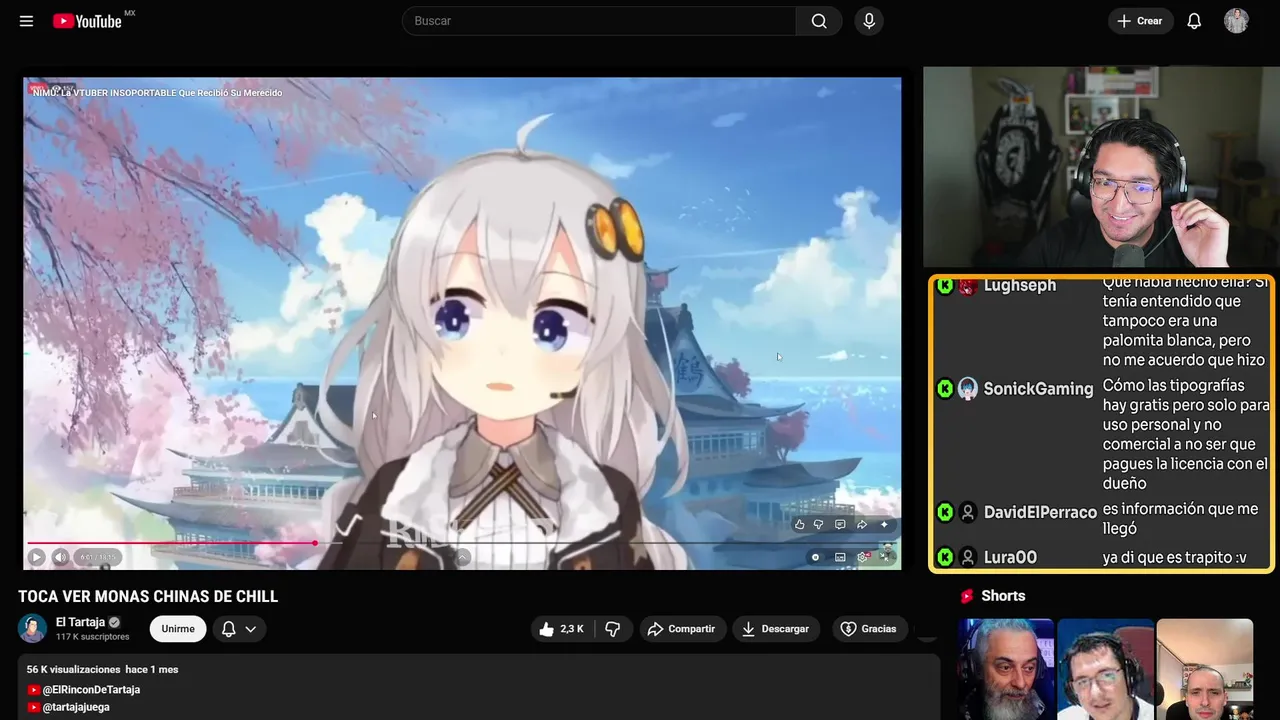Click the Compartir button
The image size is (1280, 720).
[681, 629]
